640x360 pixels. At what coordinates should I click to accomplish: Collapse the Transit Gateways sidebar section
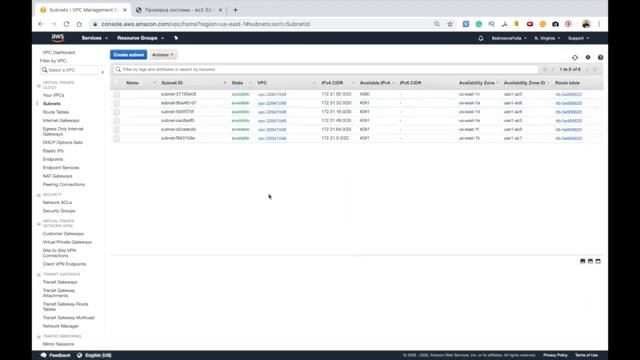click(39, 275)
